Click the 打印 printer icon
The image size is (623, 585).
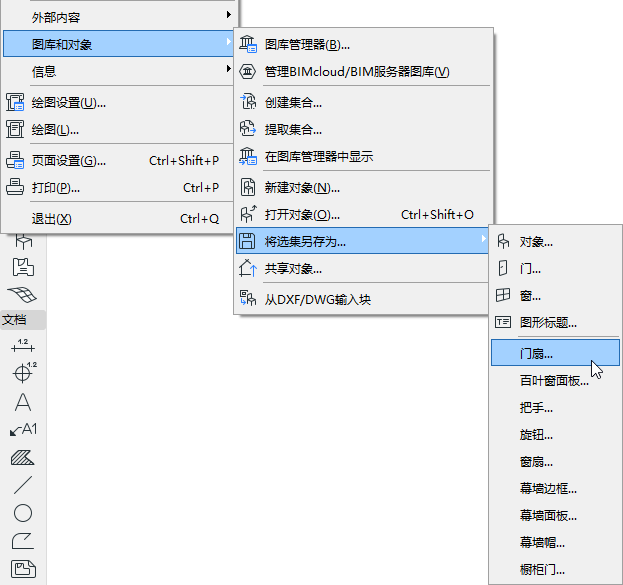point(15,187)
